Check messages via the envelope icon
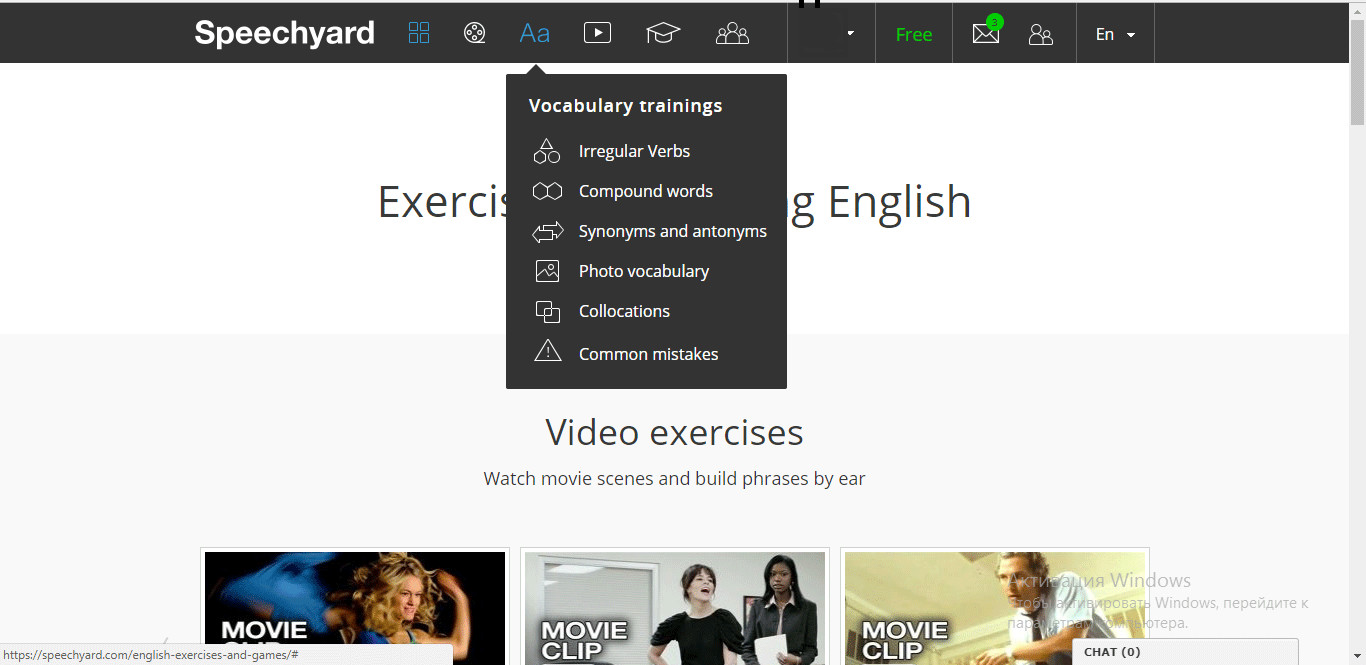This screenshot has width=1366, height=665. (986, 34)
